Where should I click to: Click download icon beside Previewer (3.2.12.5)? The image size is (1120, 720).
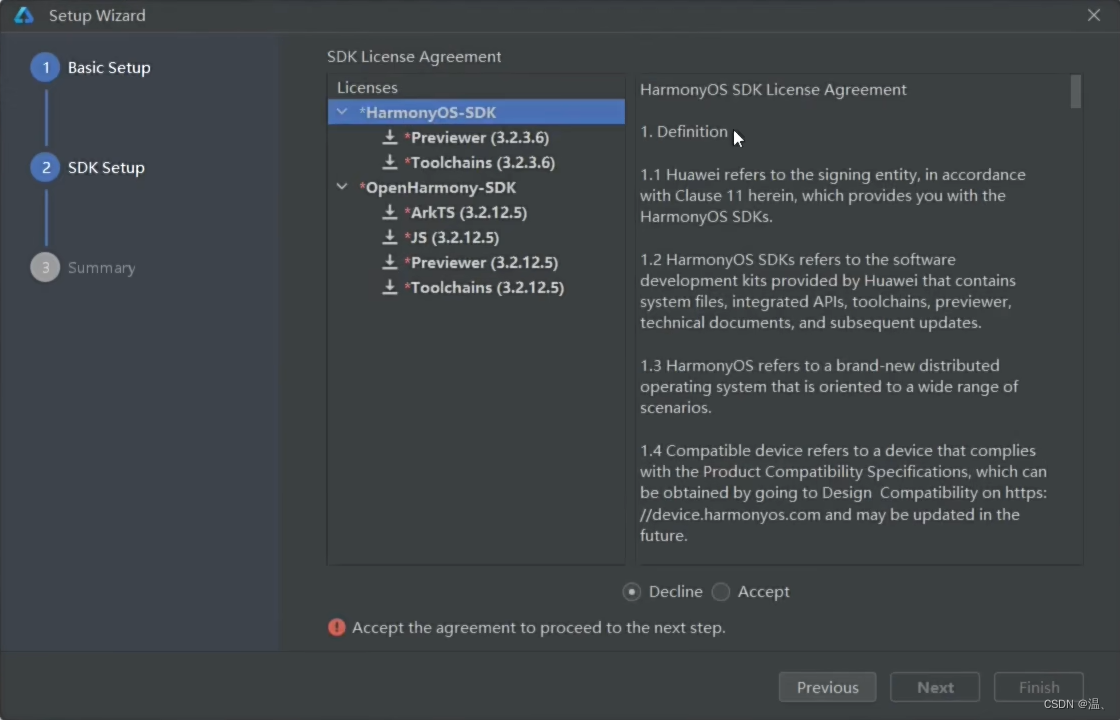tap(389, 262)
